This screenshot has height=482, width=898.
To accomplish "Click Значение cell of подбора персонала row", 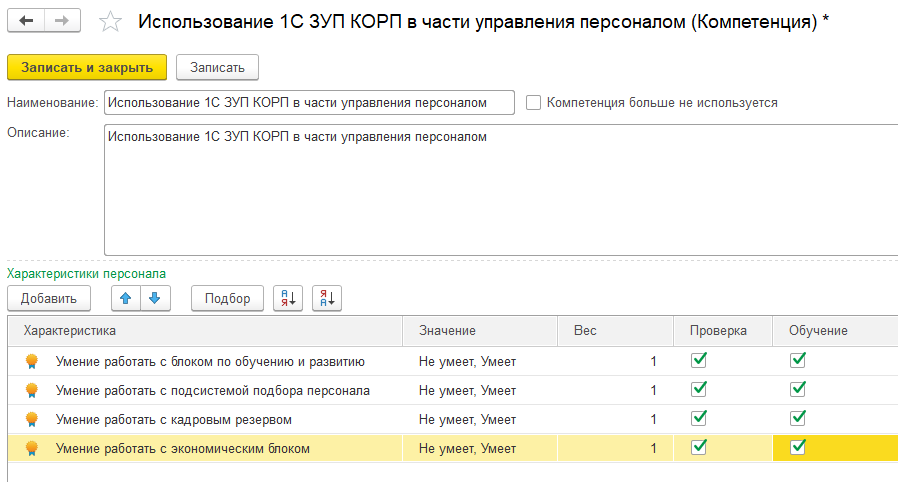I will pyautogui.click(x=480, y=390).
